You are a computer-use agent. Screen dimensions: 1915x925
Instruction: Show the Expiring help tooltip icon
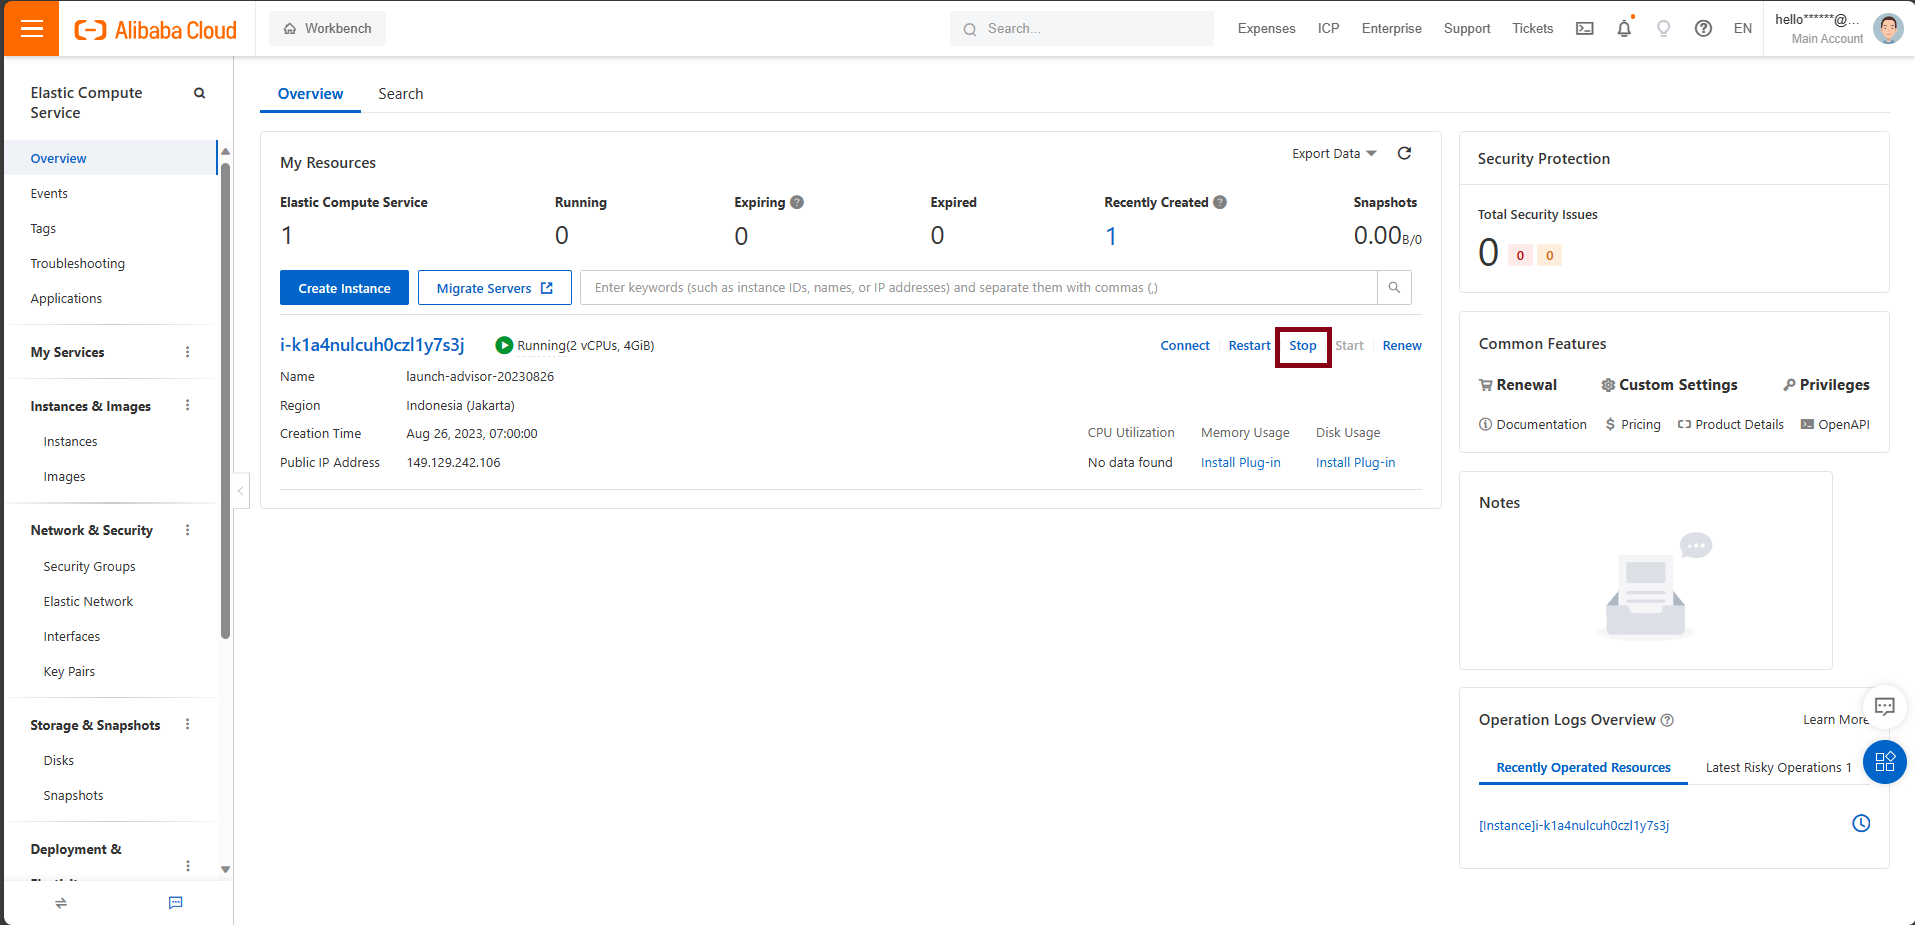(x=797, y=202)
